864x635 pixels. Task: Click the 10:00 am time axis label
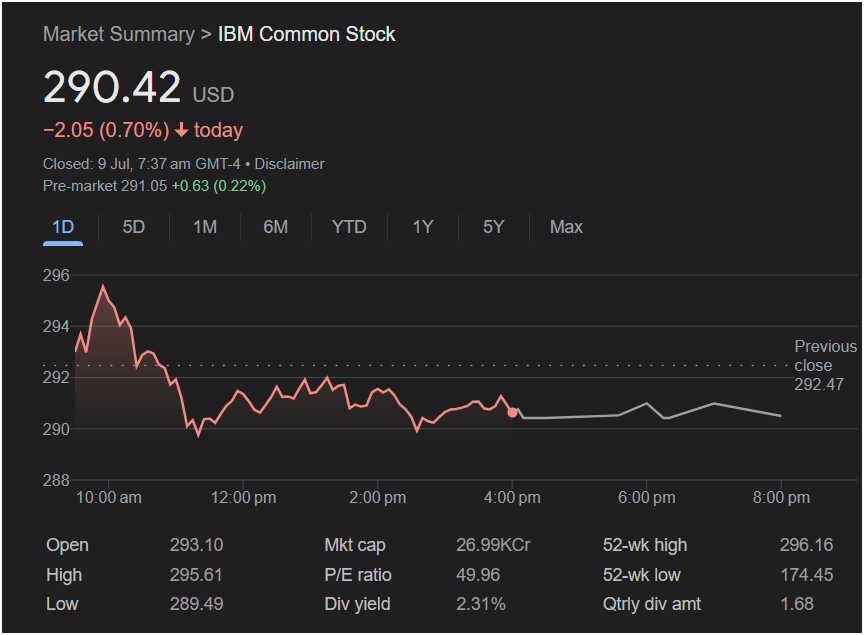(x=109, y=498)
